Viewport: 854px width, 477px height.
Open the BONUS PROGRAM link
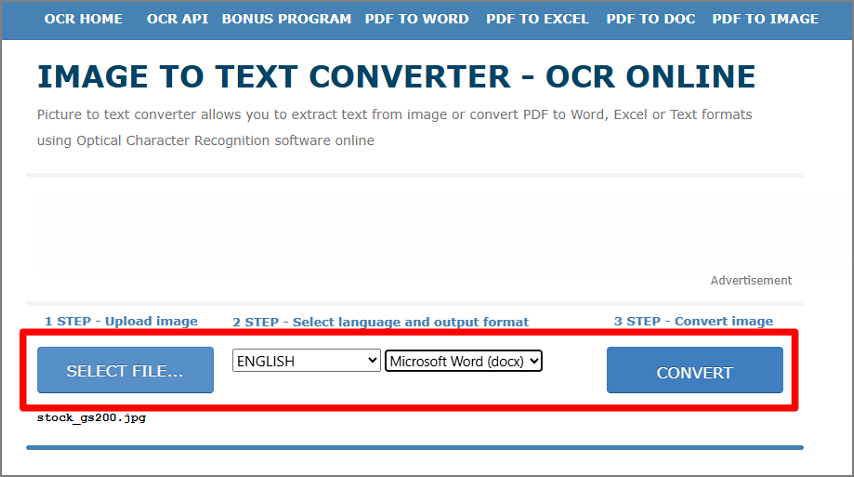[286, 19]
